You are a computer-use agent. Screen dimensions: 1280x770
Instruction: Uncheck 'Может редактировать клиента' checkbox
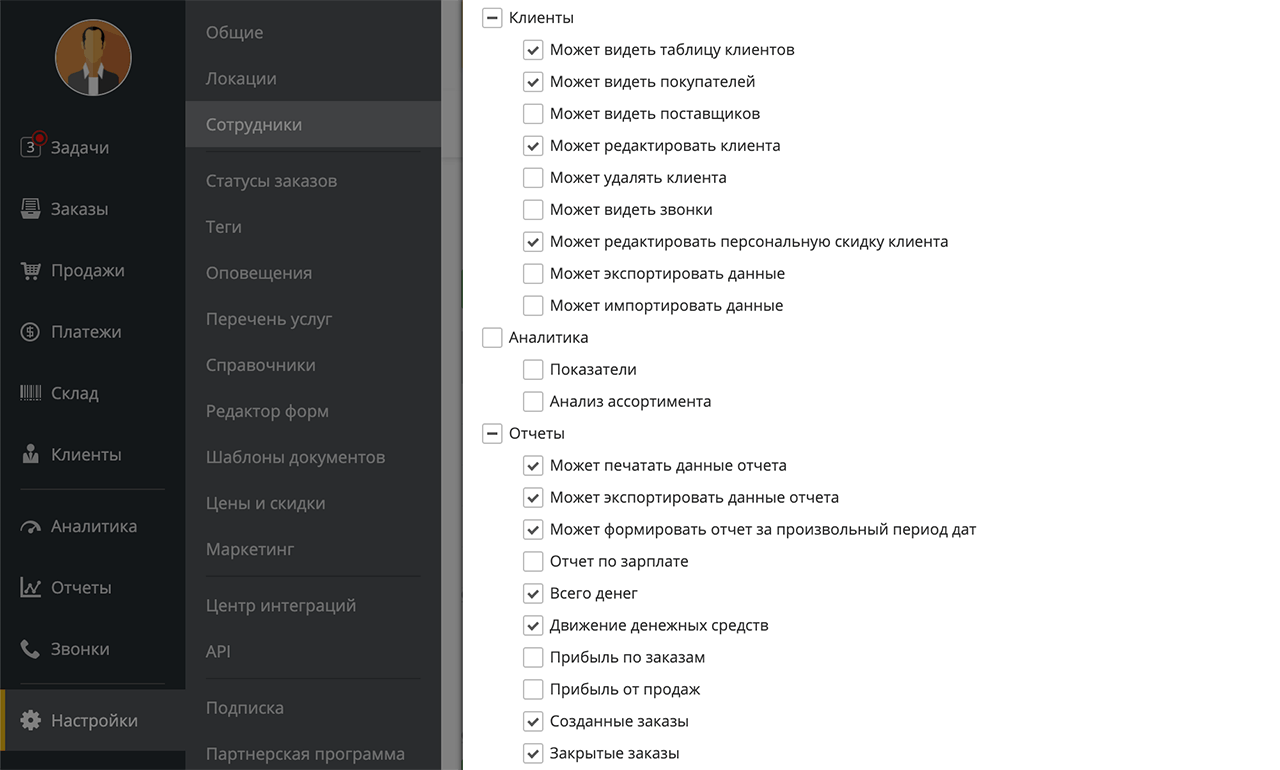pos(533,145)
